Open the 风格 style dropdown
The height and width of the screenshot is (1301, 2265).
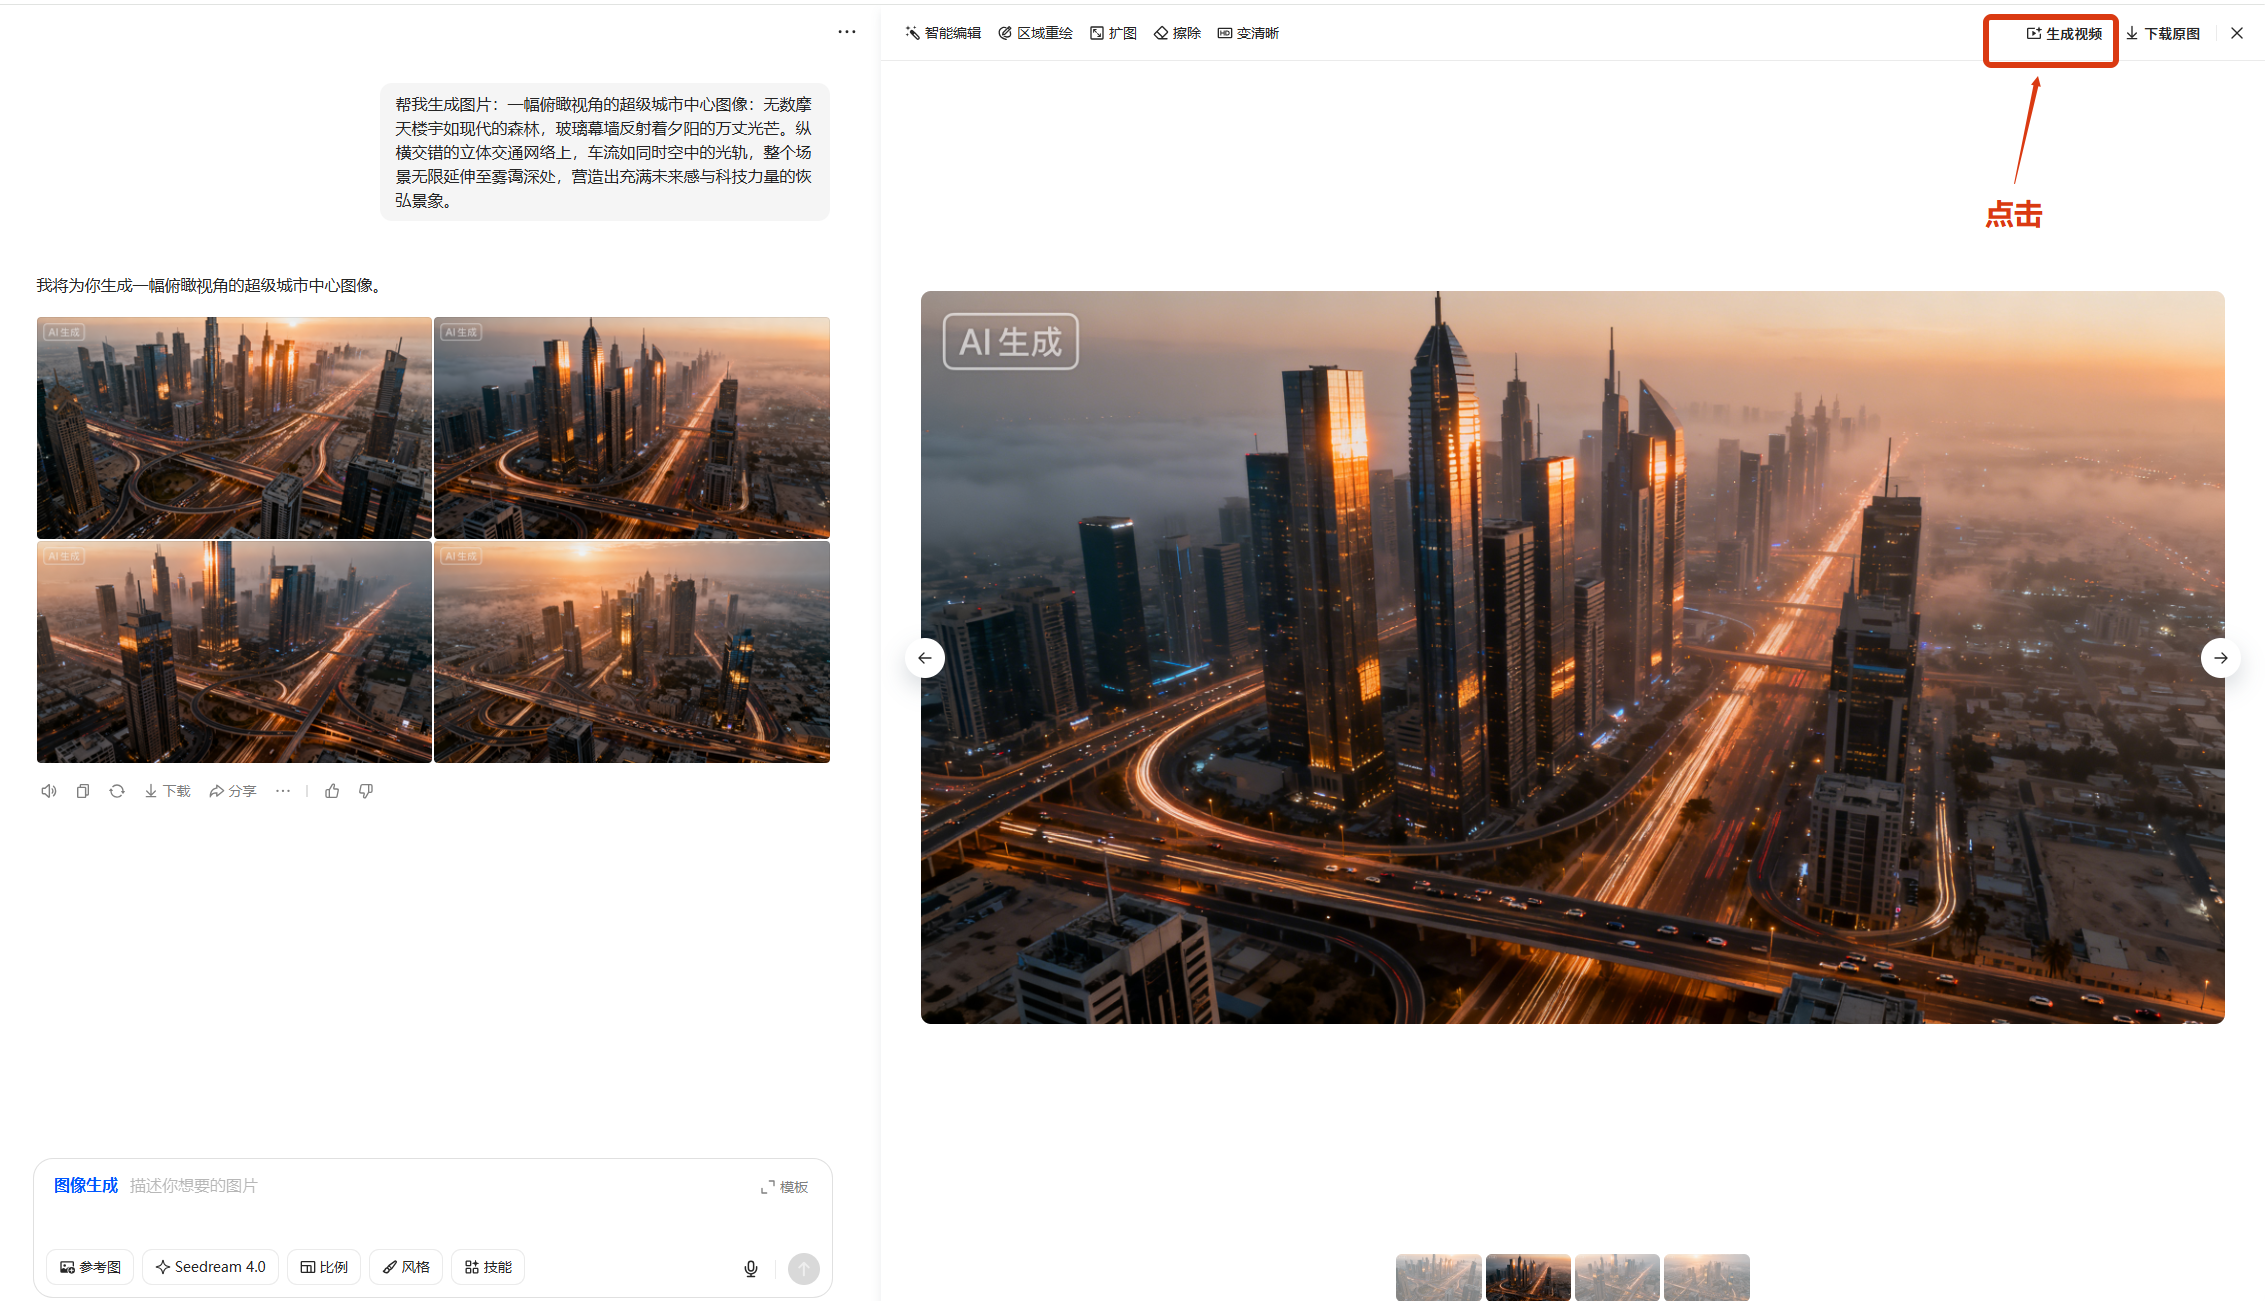pos(406,1267)
